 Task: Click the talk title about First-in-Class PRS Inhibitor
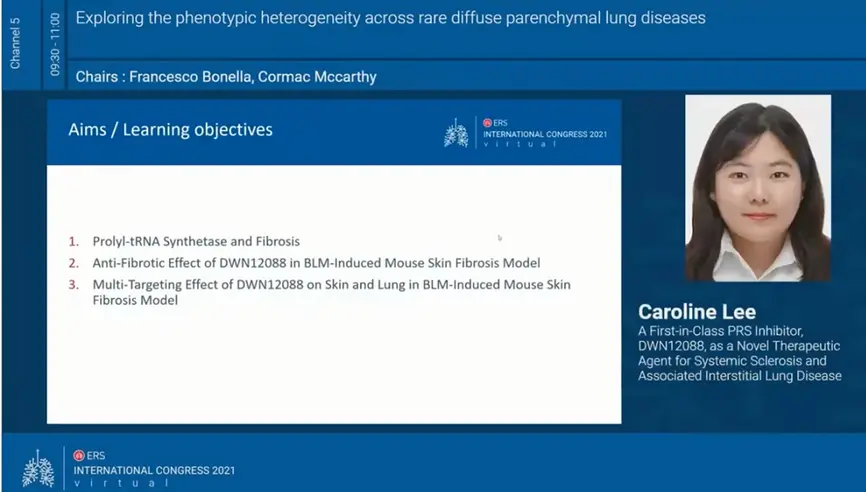point(740,353)
